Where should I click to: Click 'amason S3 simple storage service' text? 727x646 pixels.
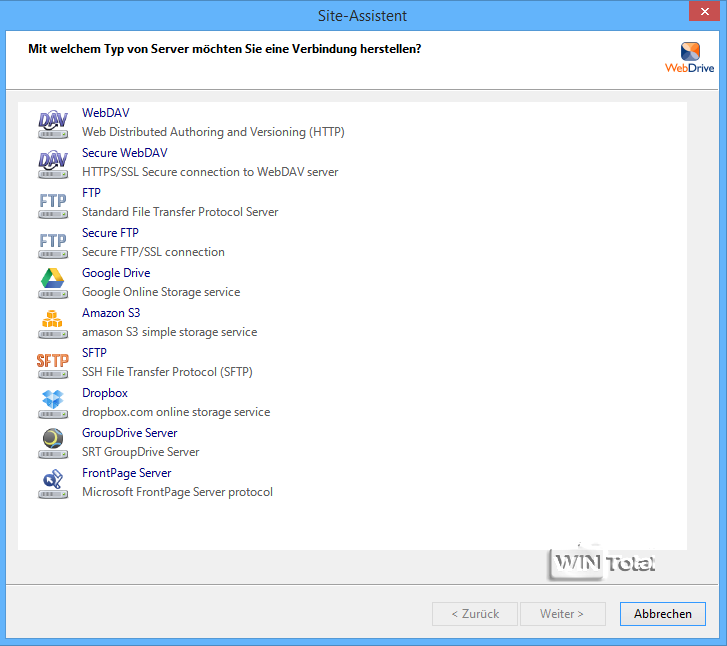click(x=169, y=332)
